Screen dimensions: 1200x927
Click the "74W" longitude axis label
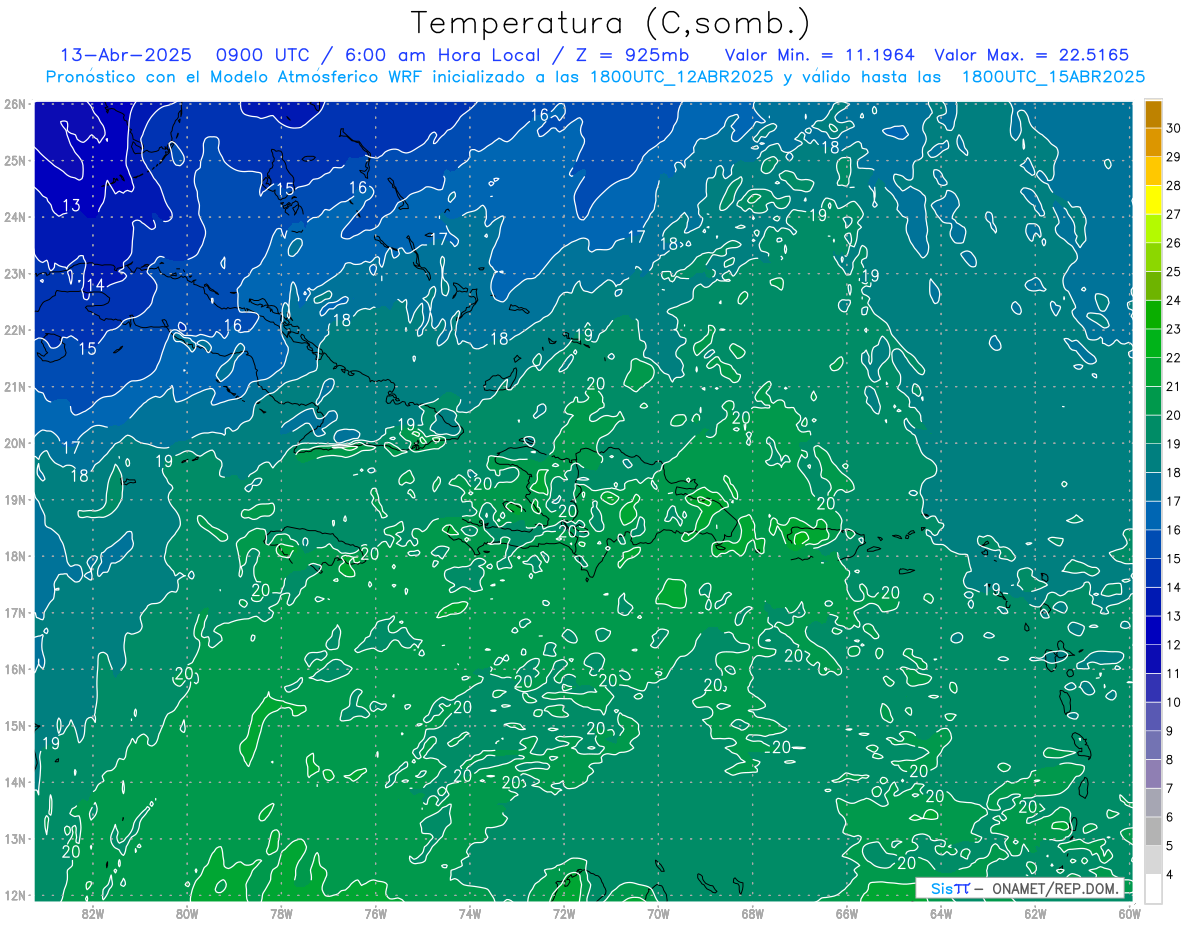469,913
